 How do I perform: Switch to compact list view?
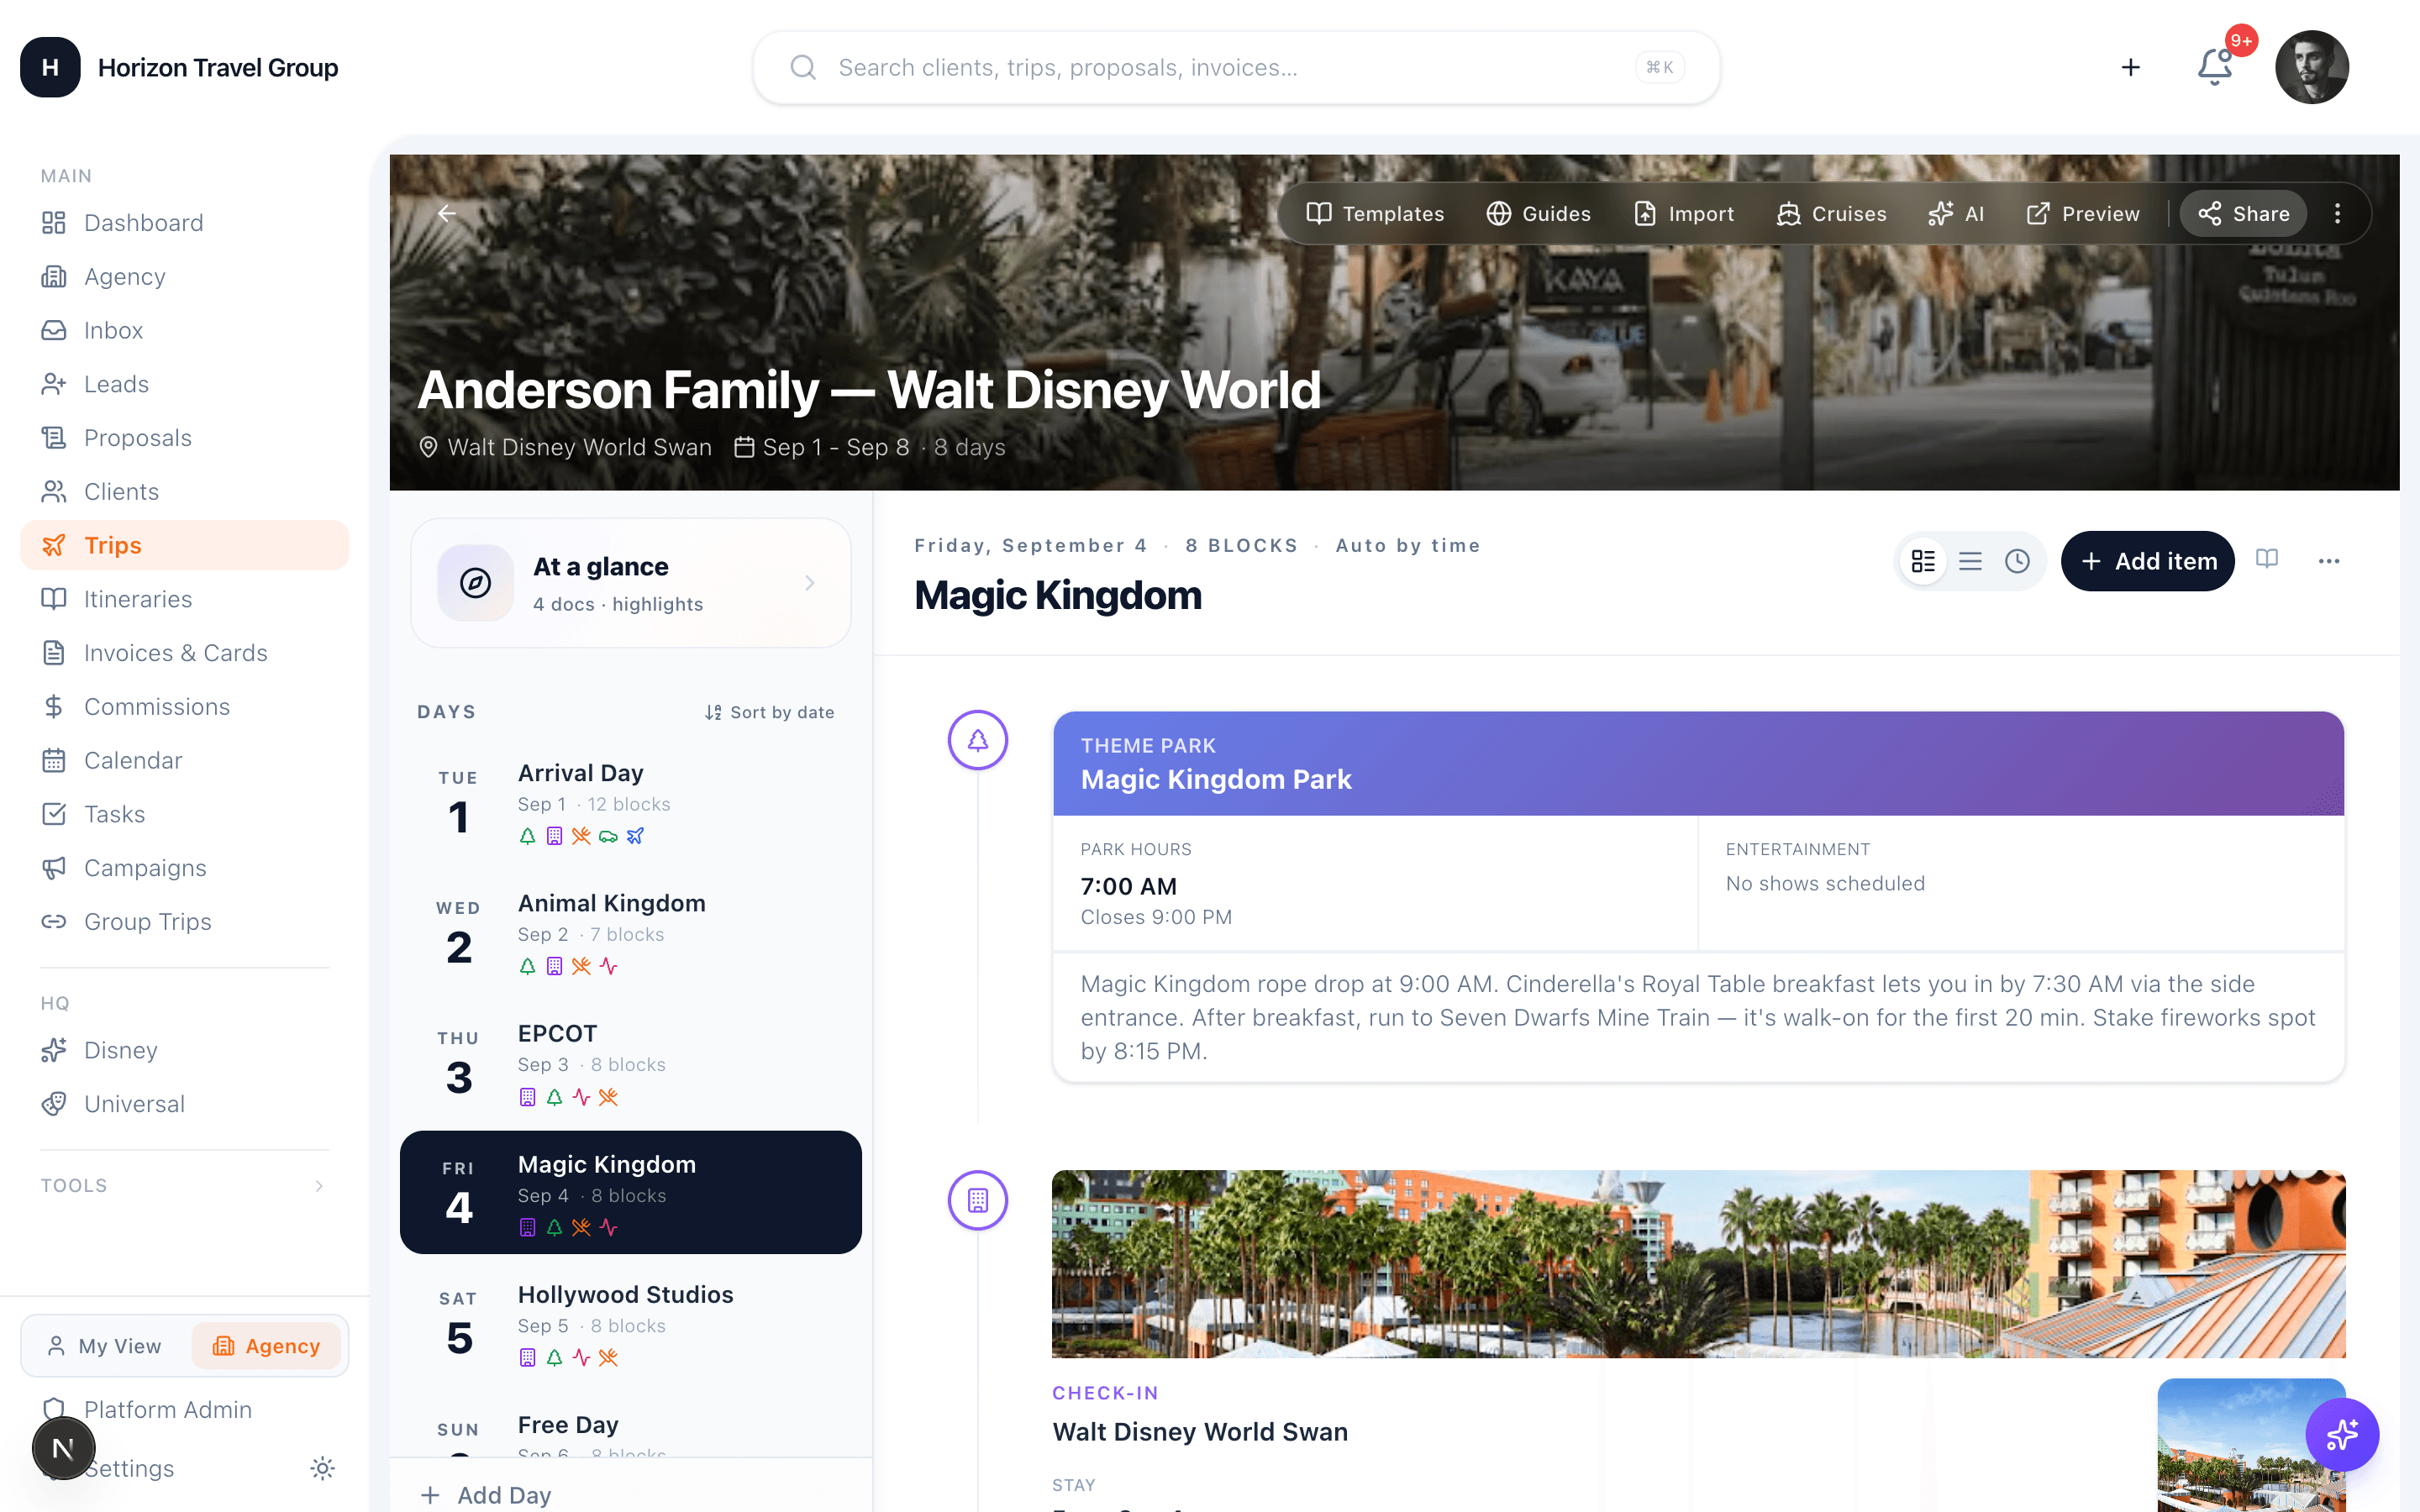[1970, 561]
